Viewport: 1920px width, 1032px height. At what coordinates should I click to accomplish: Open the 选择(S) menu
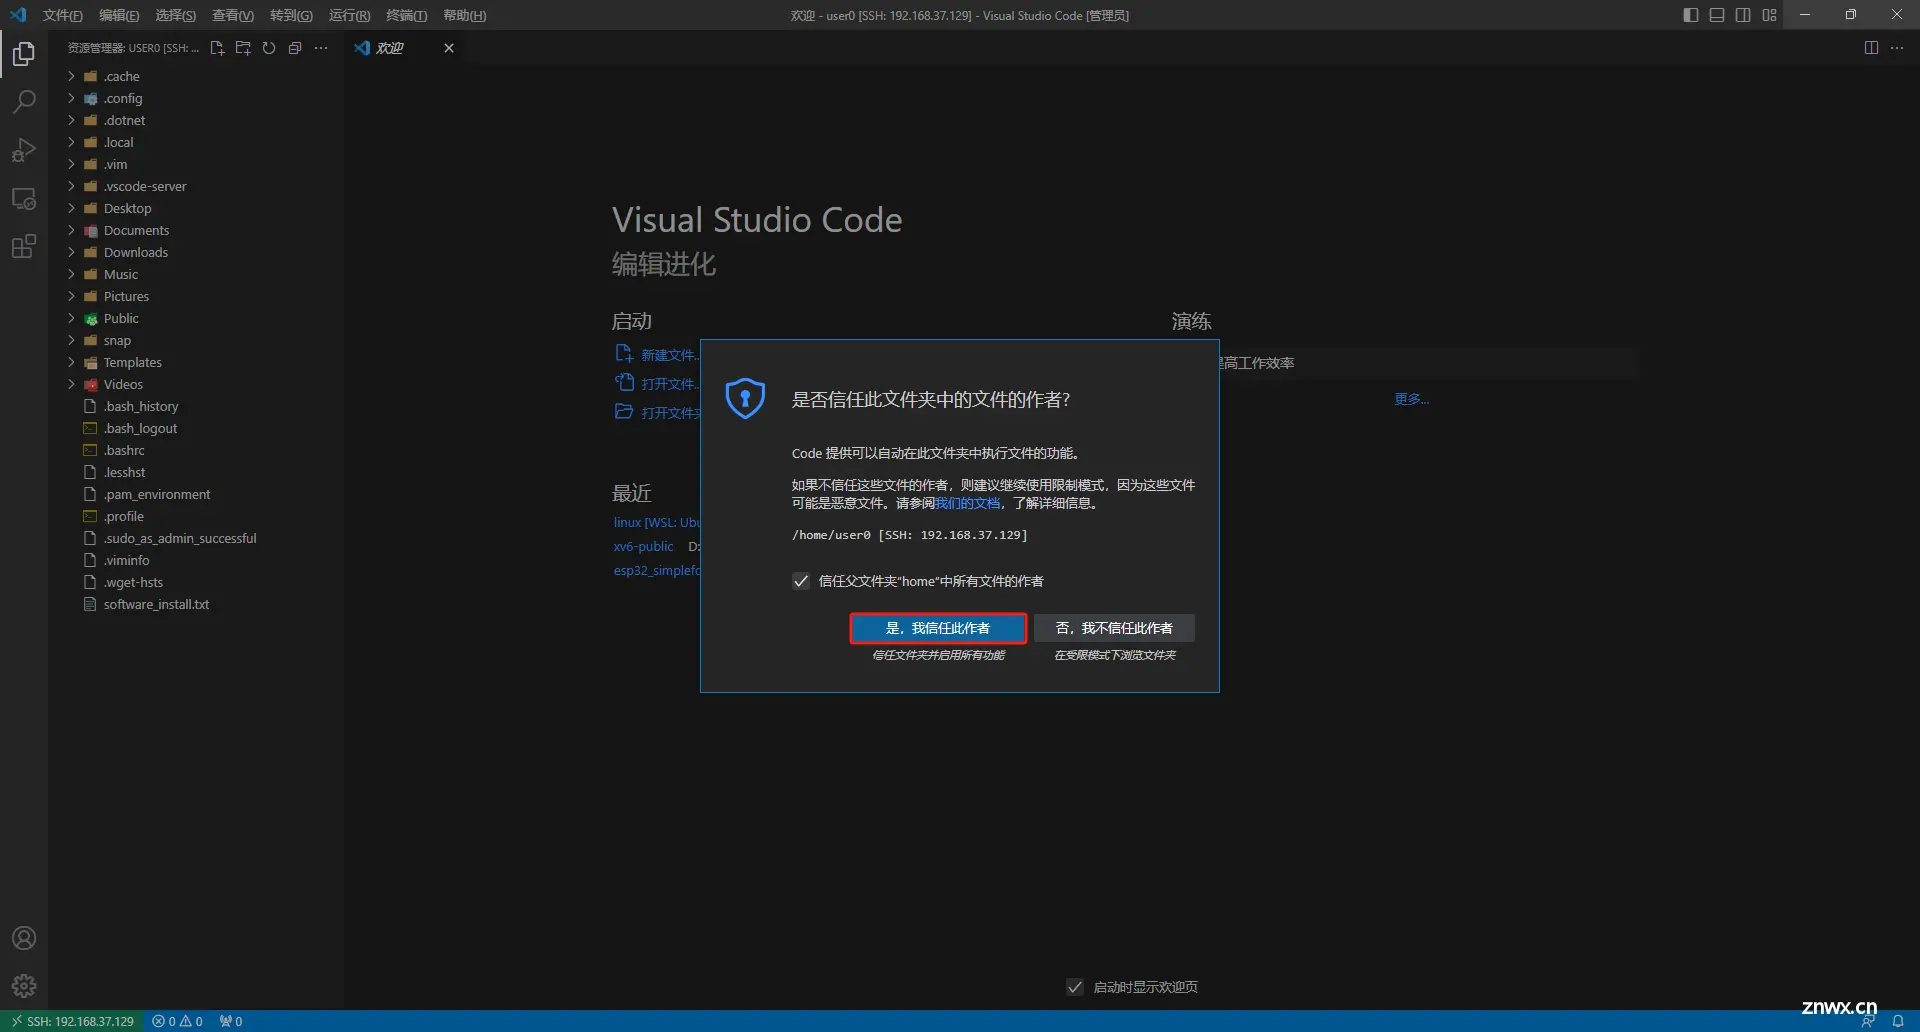point(175,15)
